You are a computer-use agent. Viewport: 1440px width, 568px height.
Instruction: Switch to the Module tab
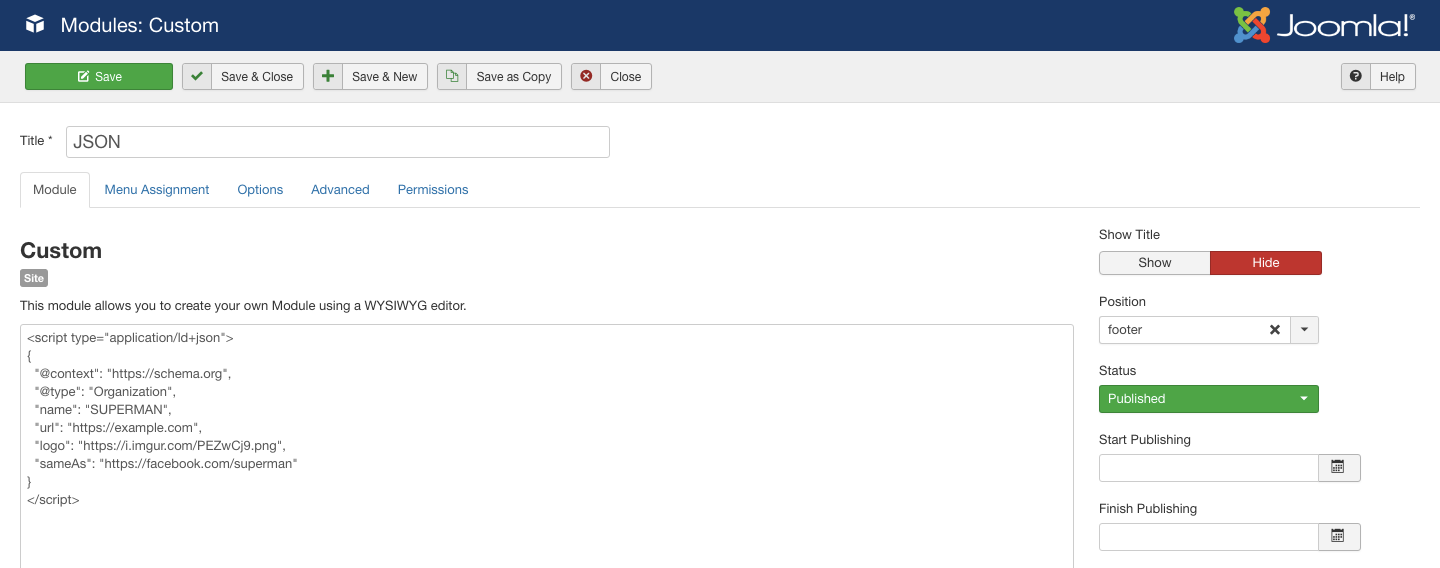tap(55, 190)
